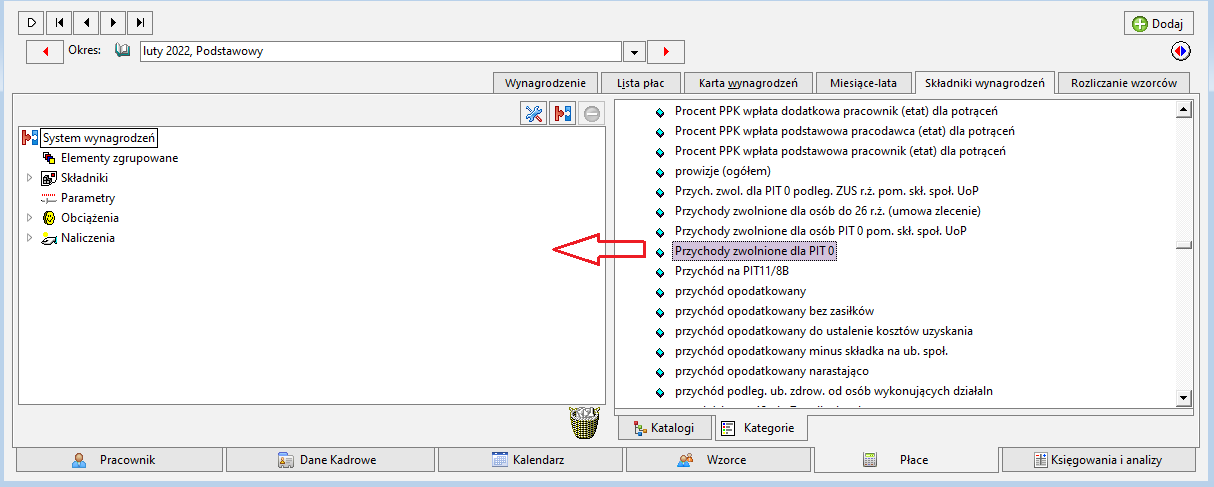Switch to the Wynagrodzenie tab

click(x=545, y=83)
